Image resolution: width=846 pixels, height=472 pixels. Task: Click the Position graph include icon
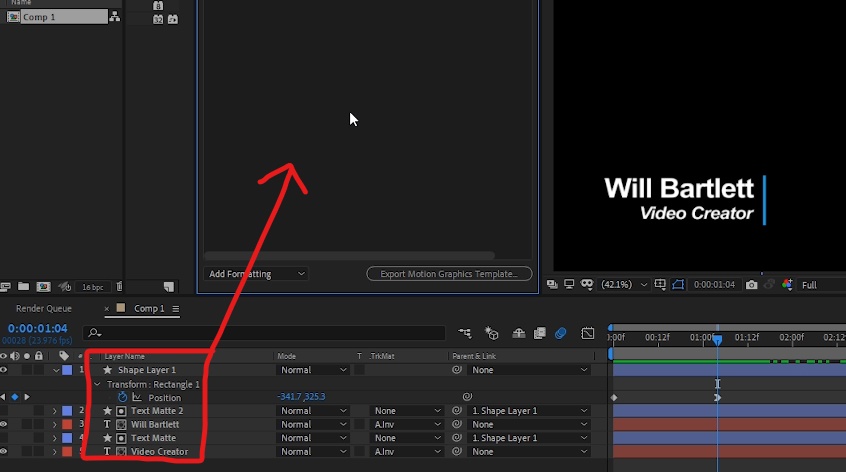pyautogui.click(x=137, y=397)
